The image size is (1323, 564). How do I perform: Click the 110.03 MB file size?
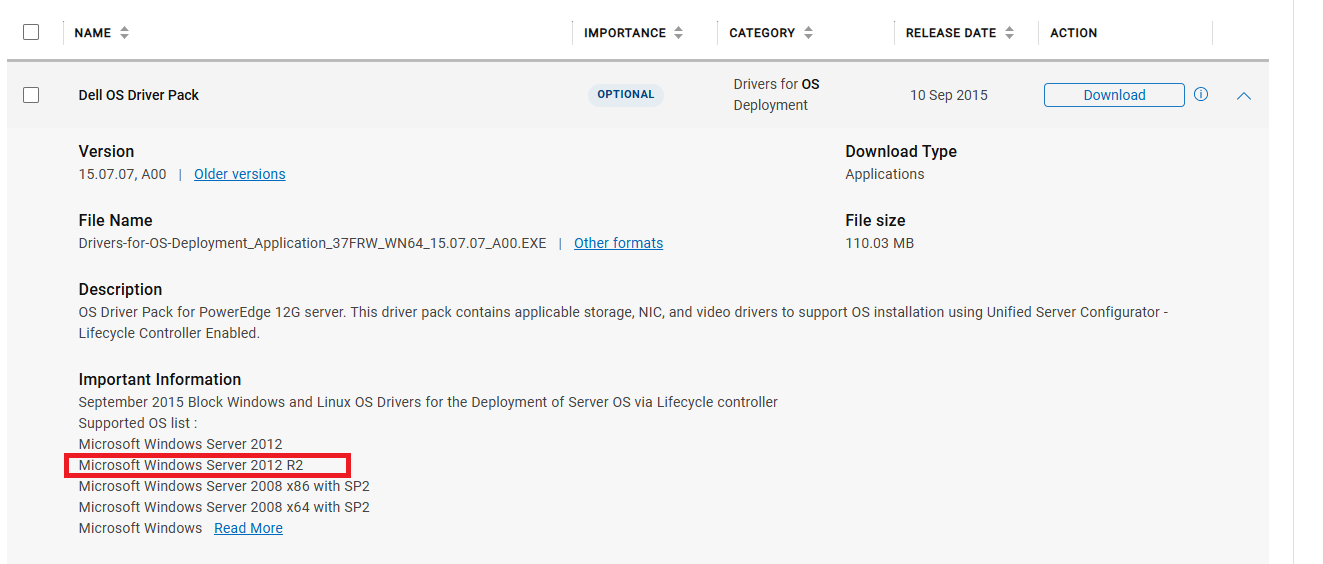pos(880,243)
